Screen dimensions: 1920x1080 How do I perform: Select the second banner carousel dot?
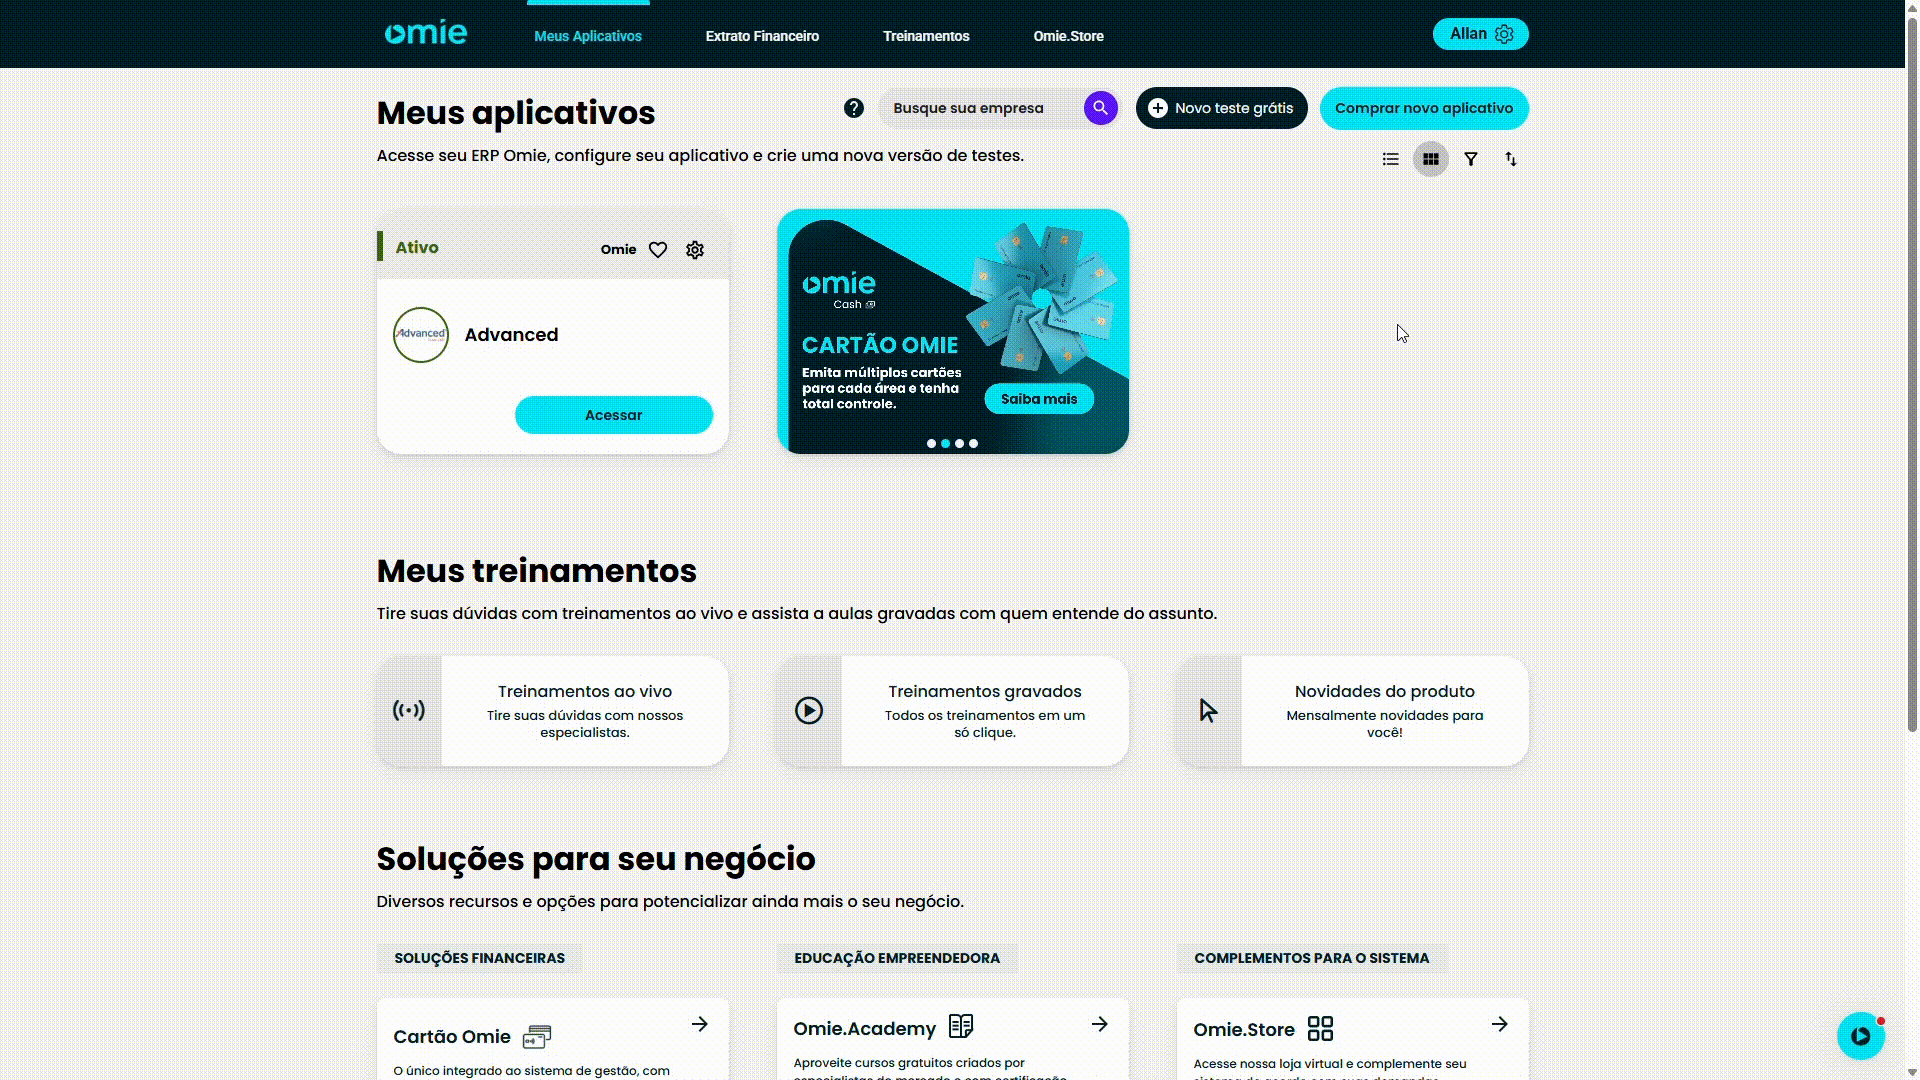click(945, 443)
